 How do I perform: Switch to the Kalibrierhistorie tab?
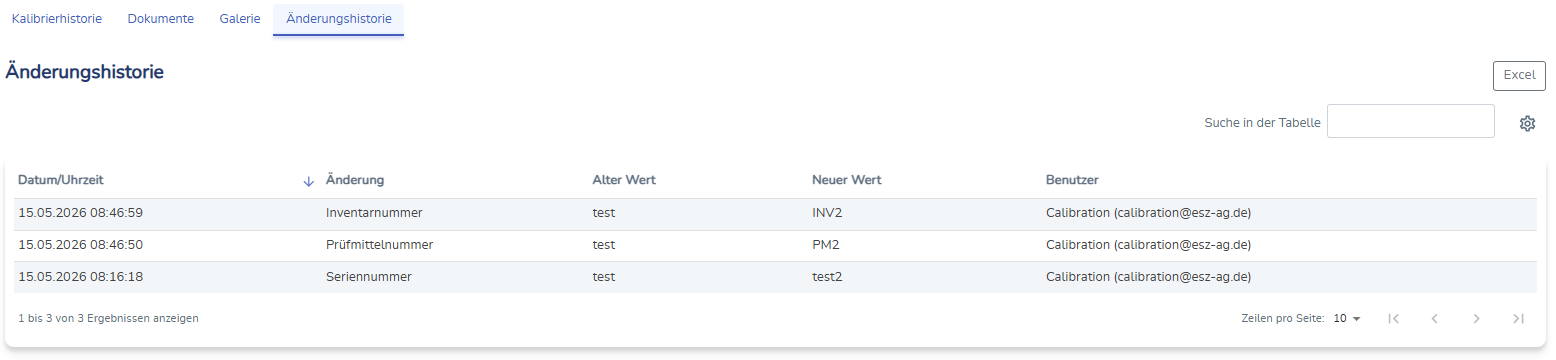coord(57,19)
